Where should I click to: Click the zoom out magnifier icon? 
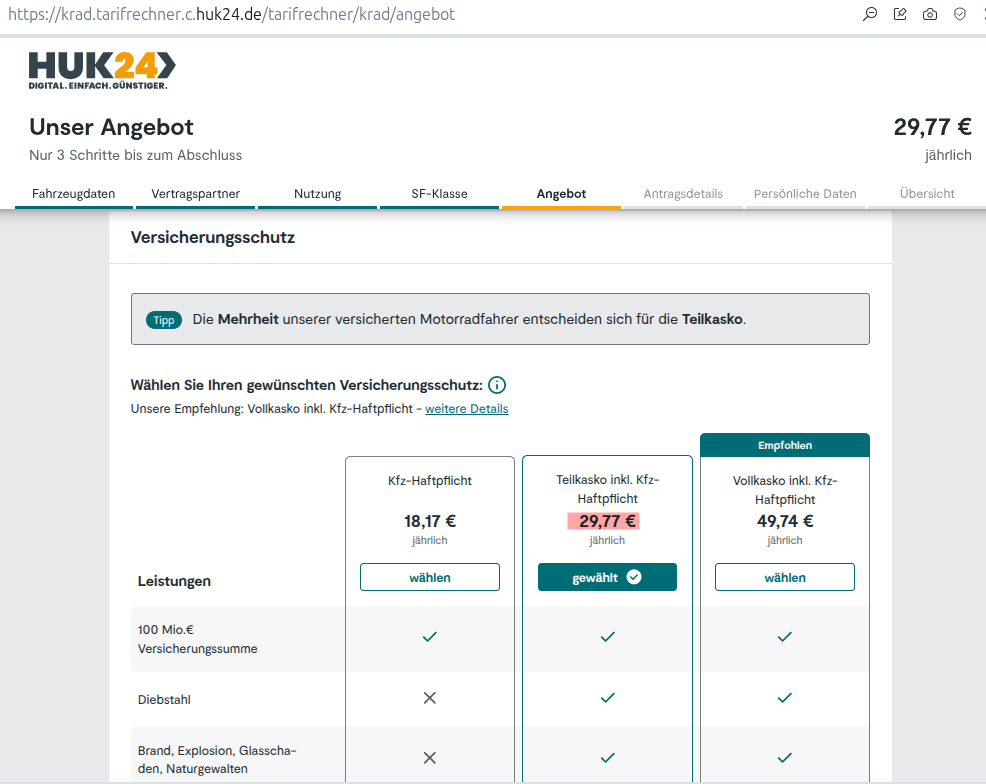click(x=870, y=14)
